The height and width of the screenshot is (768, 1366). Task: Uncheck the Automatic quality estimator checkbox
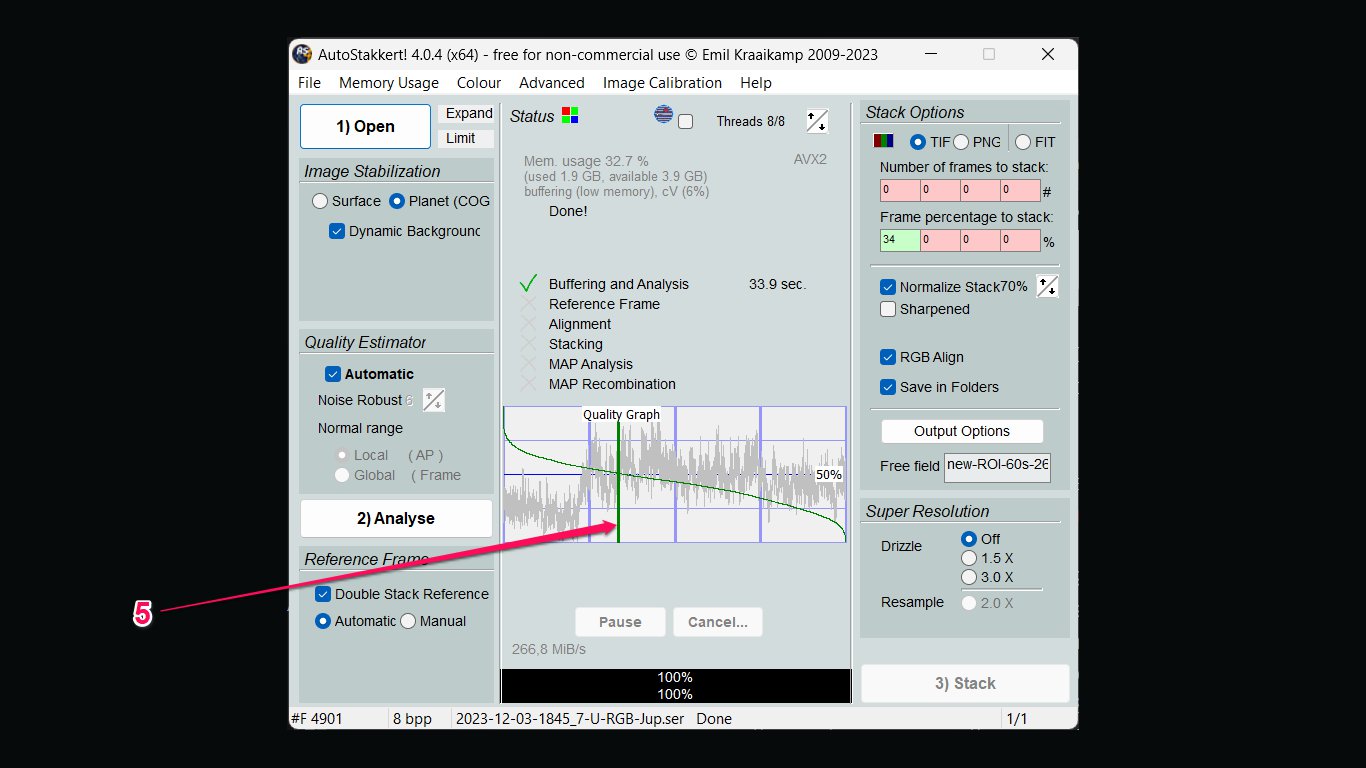333,374
